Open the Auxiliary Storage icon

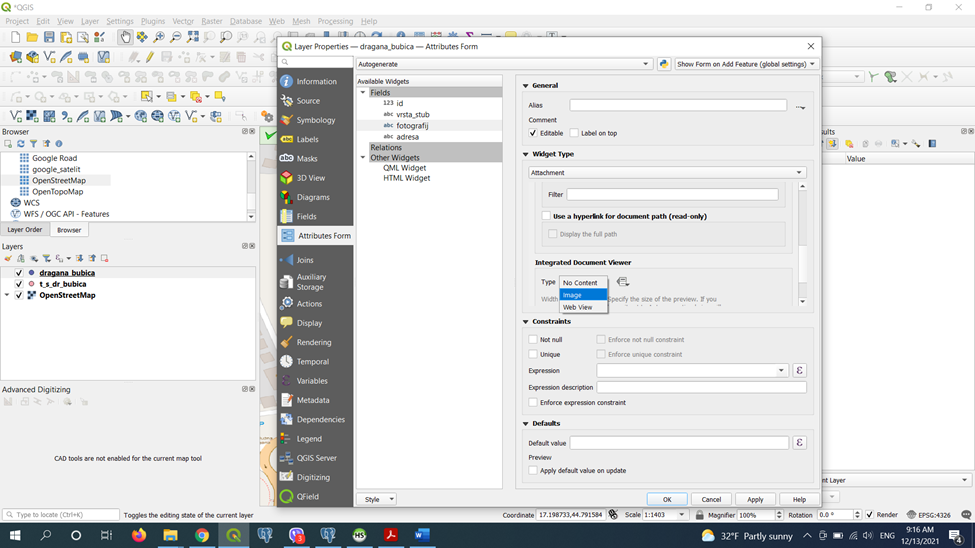(x=286, y=282)
